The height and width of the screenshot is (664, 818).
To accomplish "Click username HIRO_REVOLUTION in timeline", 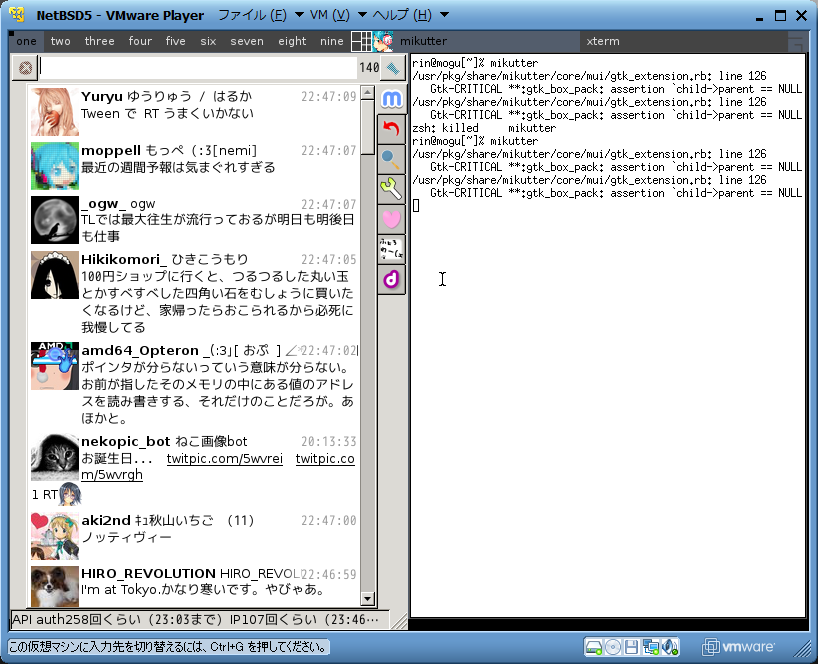I will point(148,574).
